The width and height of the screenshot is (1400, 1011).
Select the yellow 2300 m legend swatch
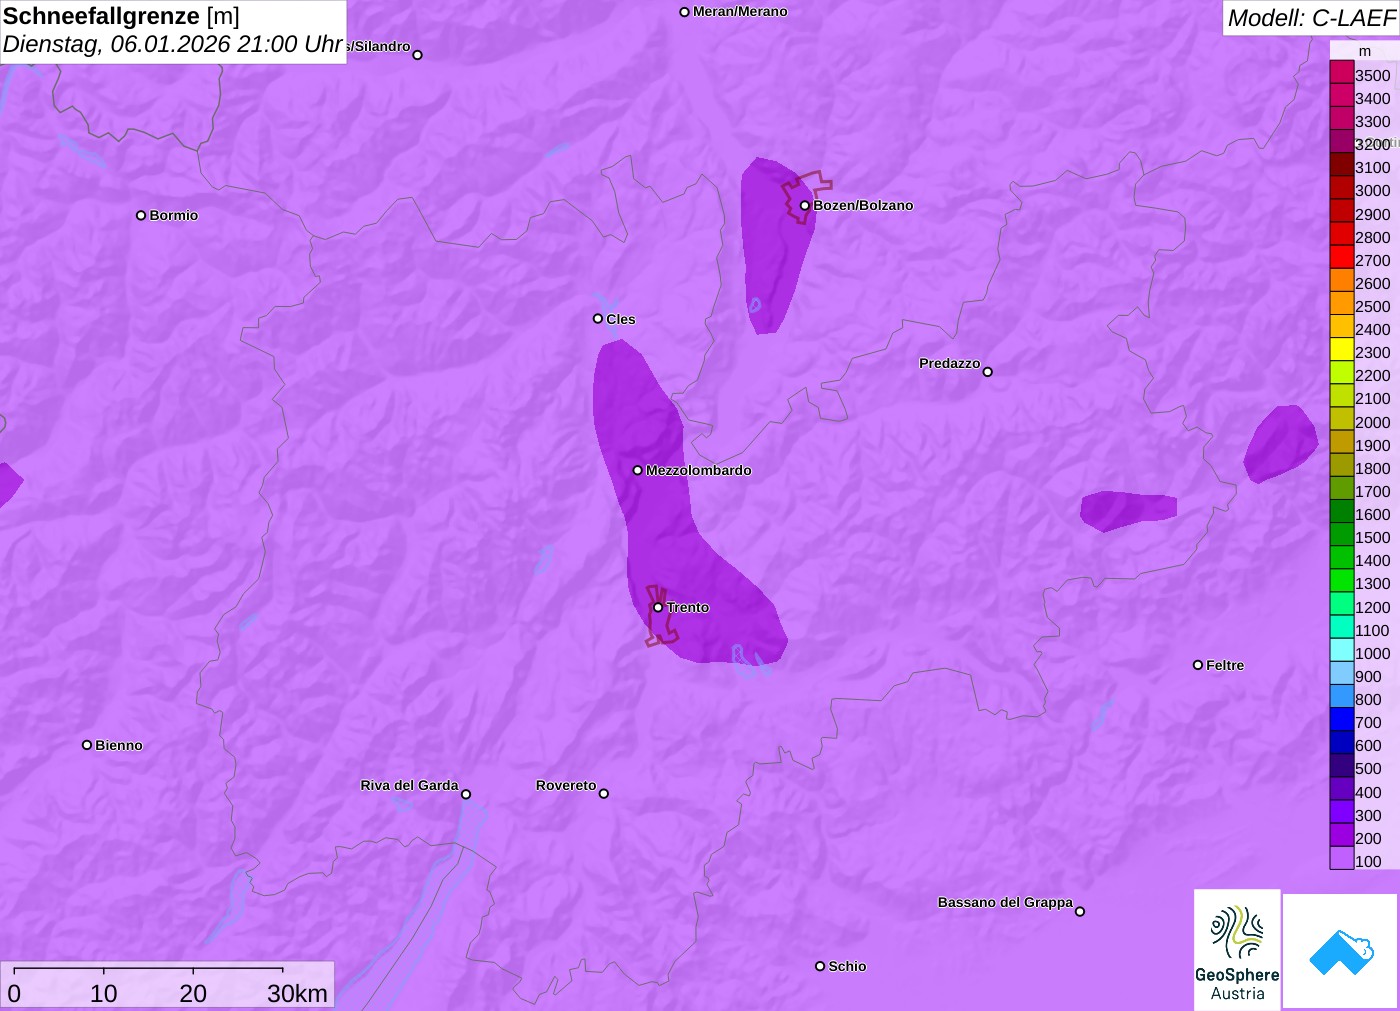1341,349
